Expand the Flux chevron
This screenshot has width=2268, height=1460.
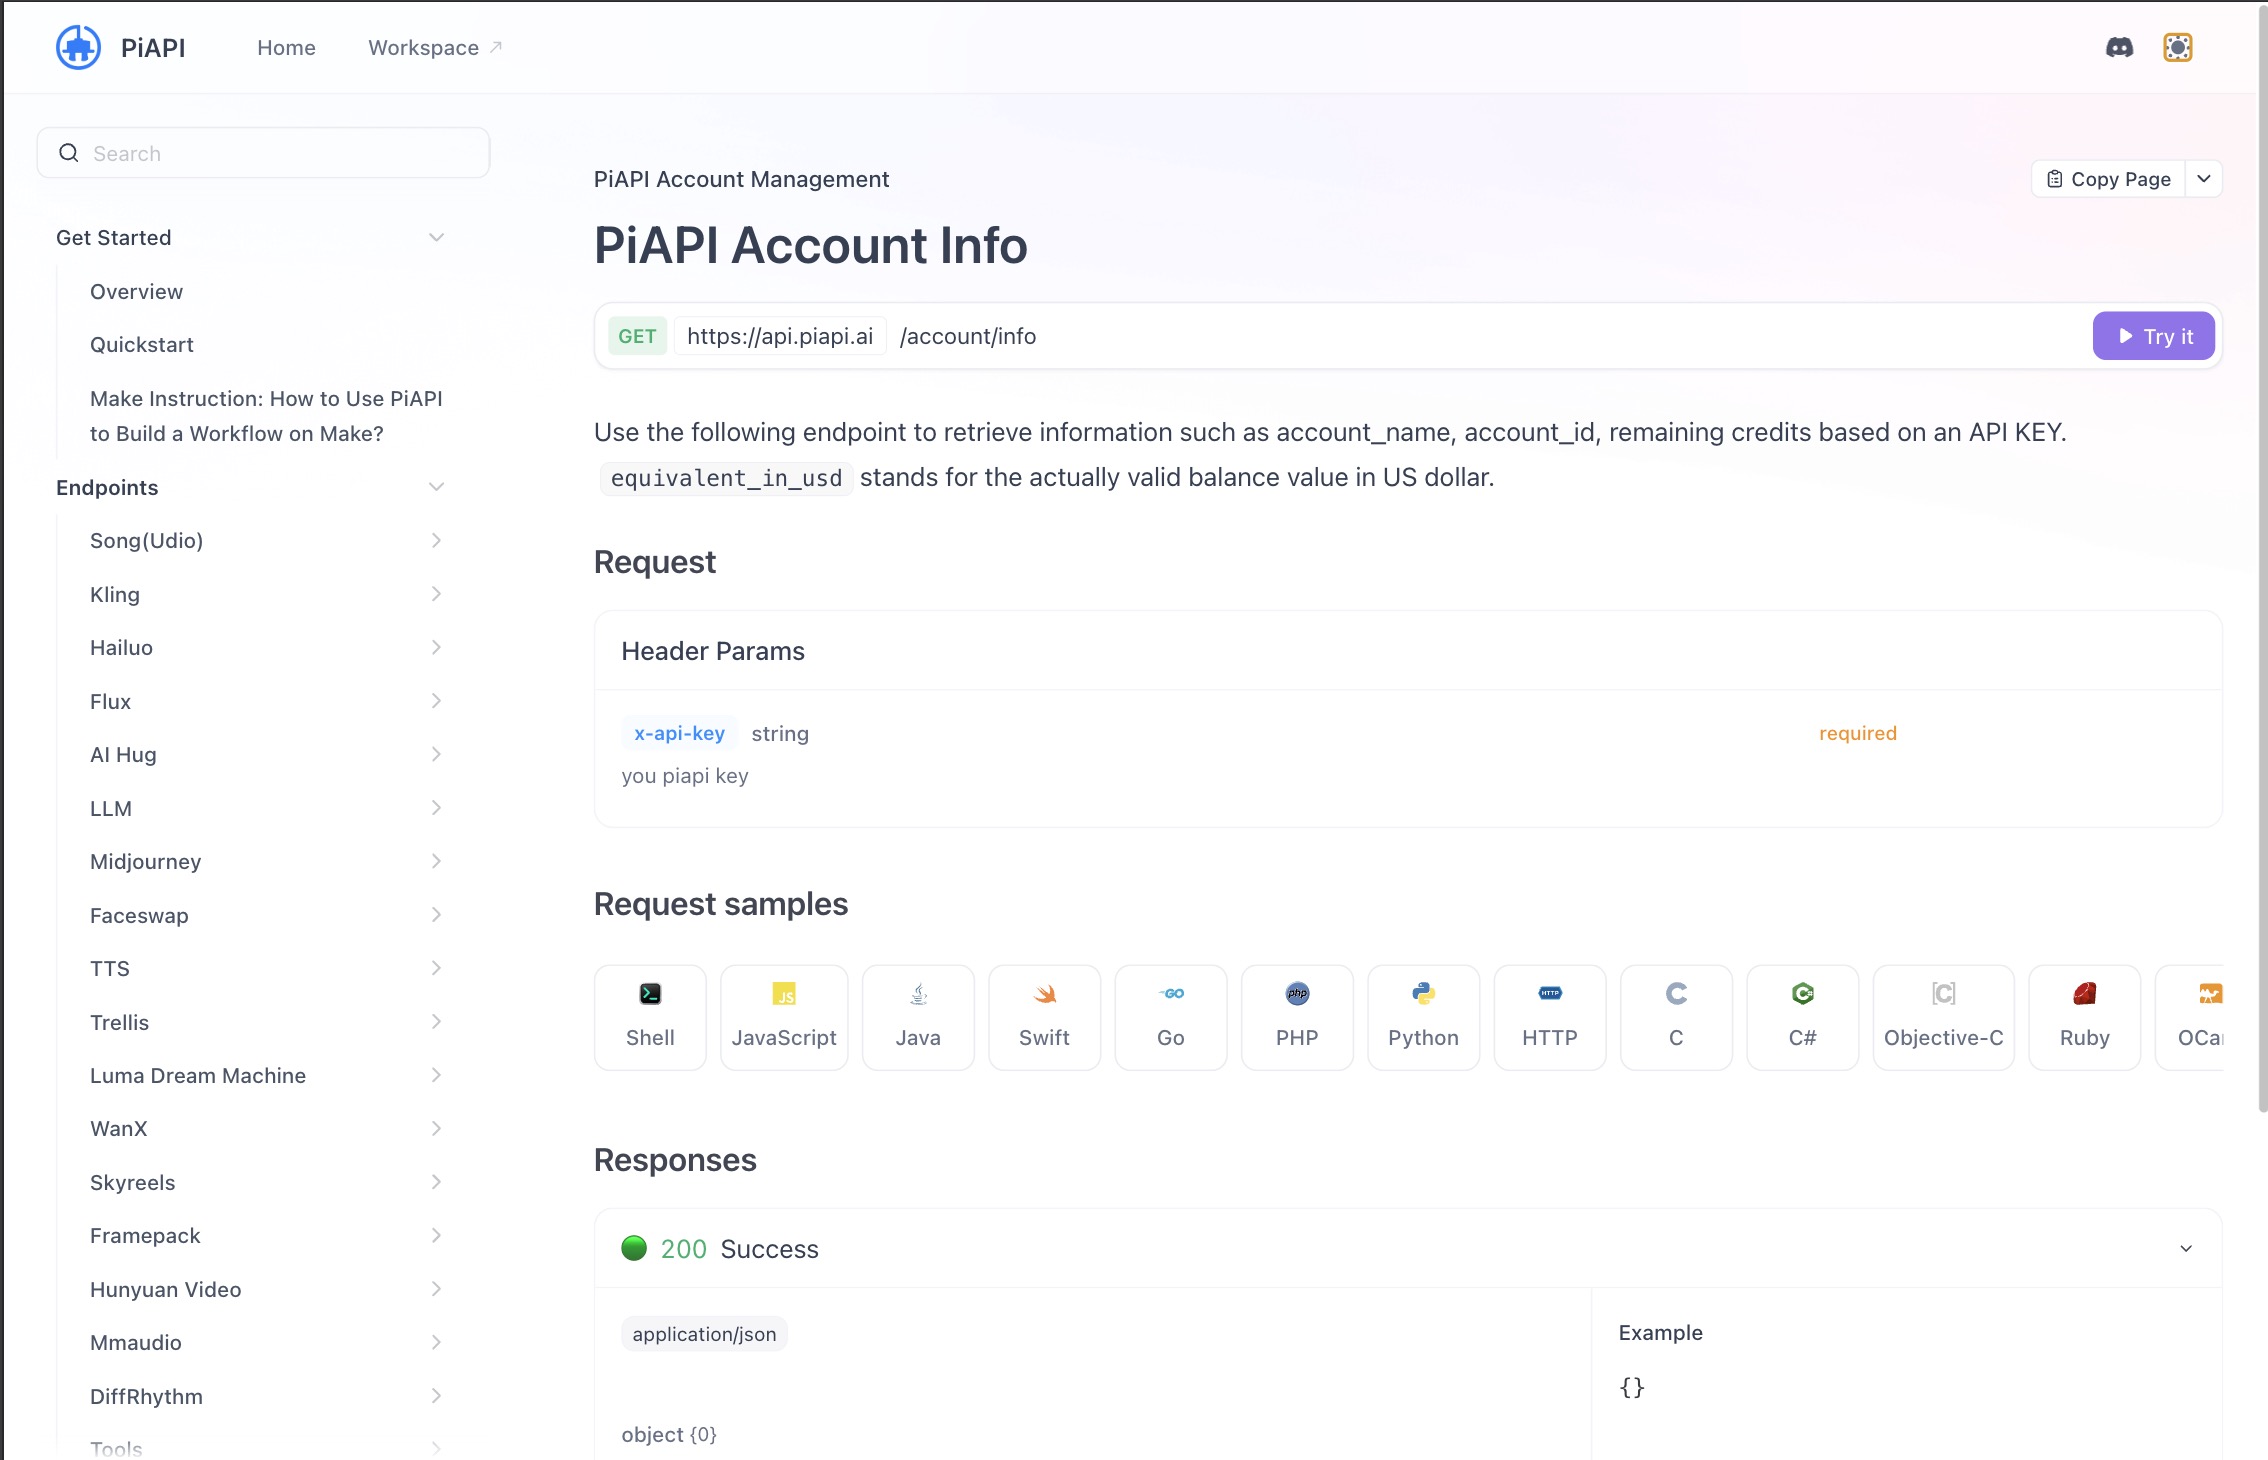[x=436, y=701]
